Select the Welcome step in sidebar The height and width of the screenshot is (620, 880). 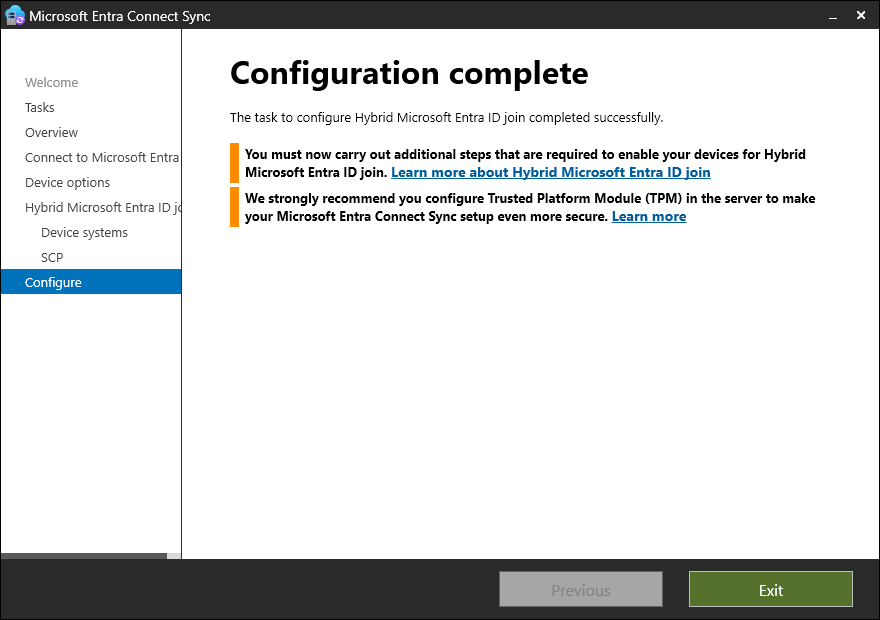tap(52, 82)
